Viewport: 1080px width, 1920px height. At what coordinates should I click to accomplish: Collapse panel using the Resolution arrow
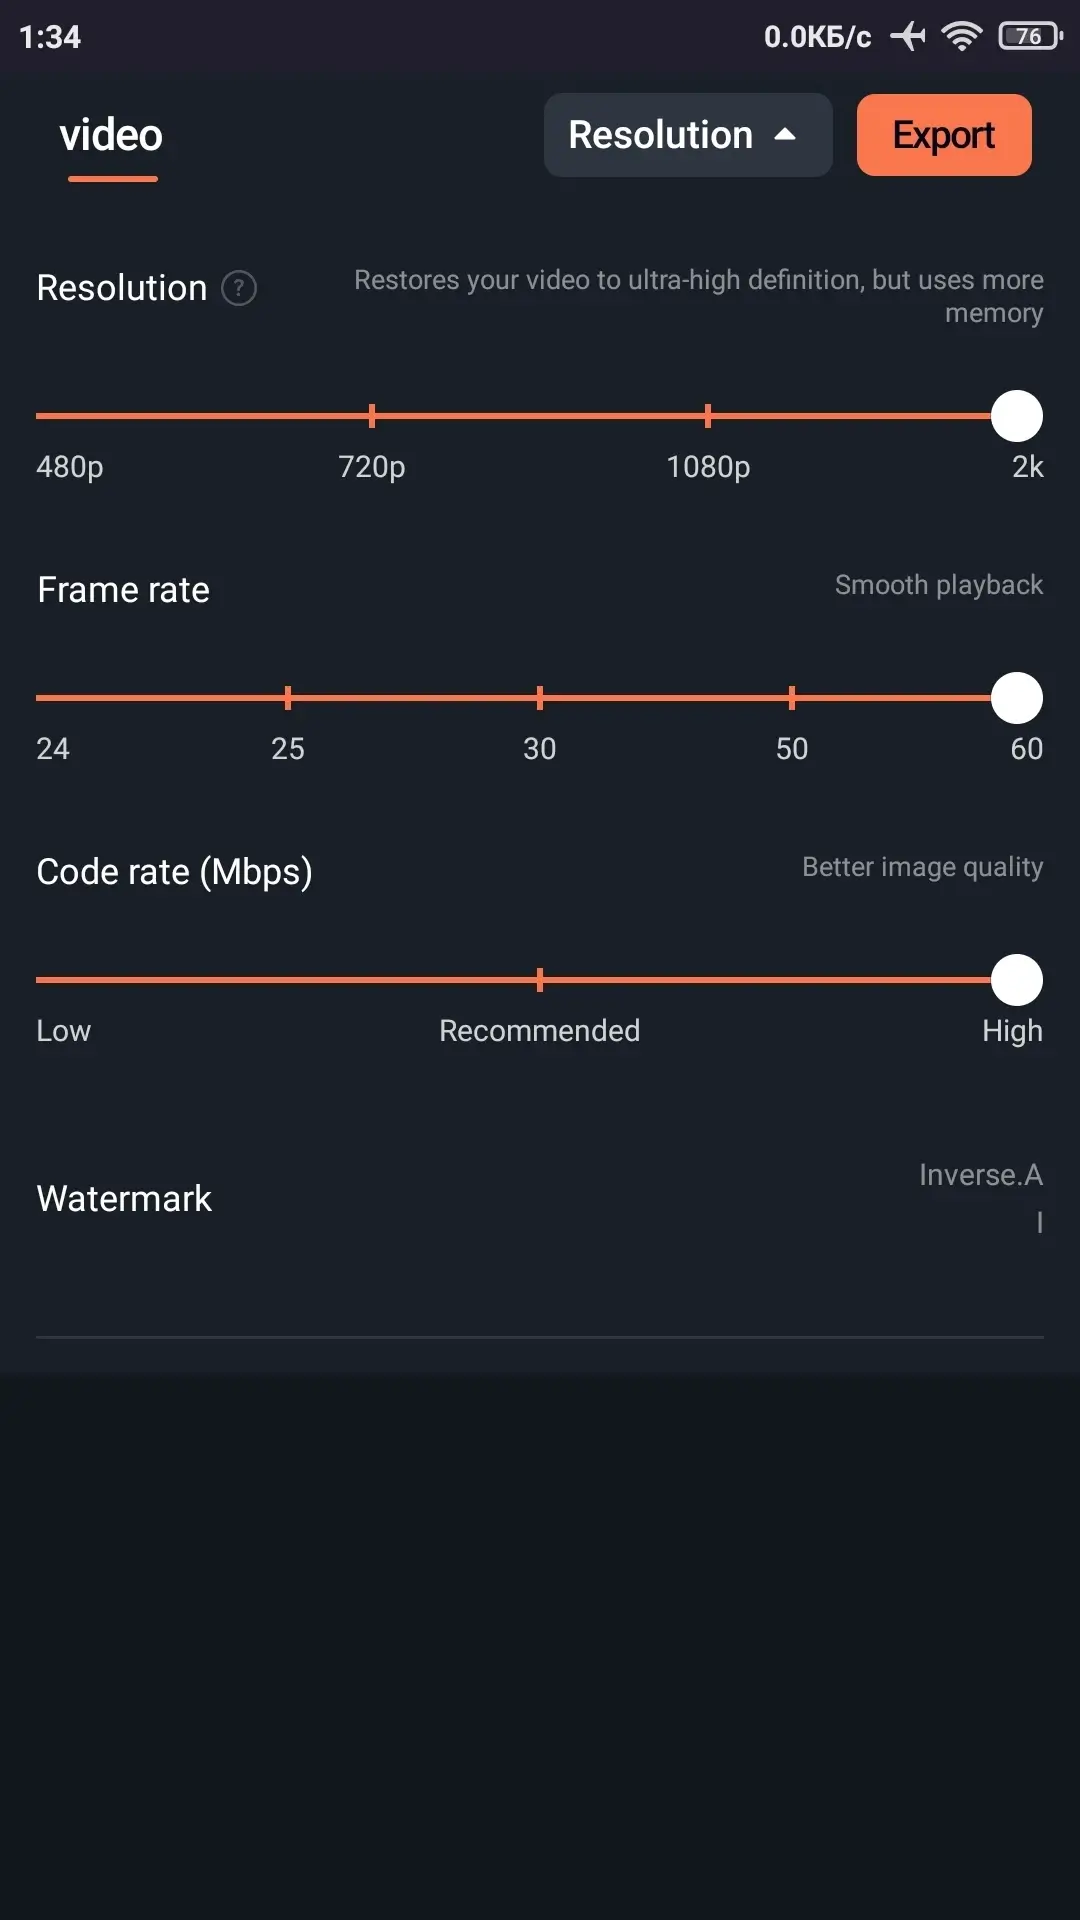tap(786, 135)
